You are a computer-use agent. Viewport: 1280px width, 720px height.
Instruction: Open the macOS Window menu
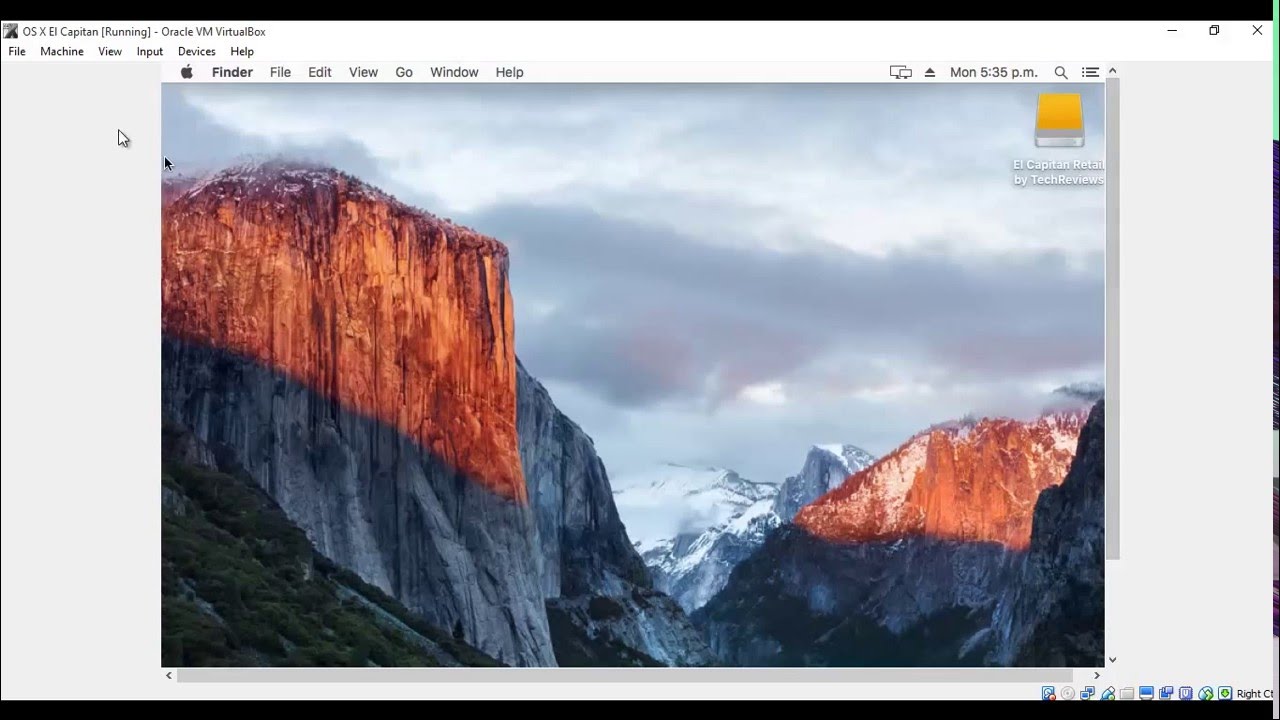[454, 72]
